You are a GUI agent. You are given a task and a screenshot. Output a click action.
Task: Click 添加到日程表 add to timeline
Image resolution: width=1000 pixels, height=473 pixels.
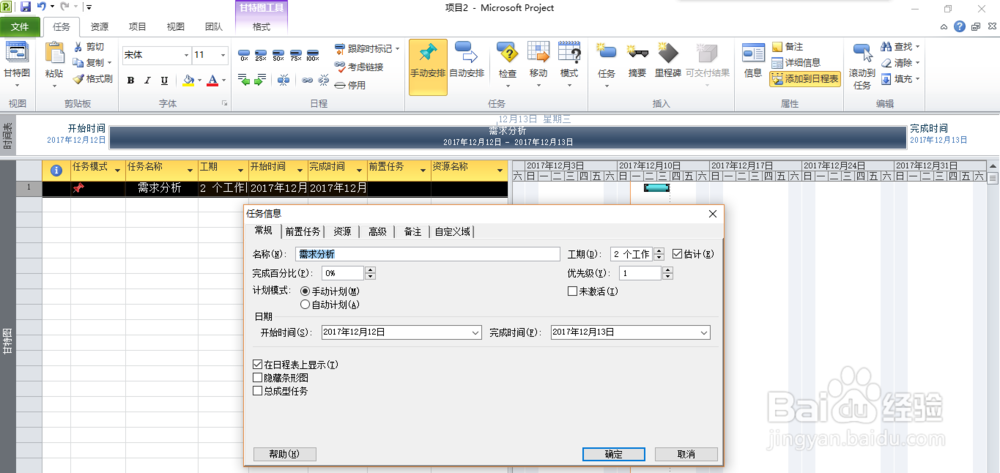[805, 79]
